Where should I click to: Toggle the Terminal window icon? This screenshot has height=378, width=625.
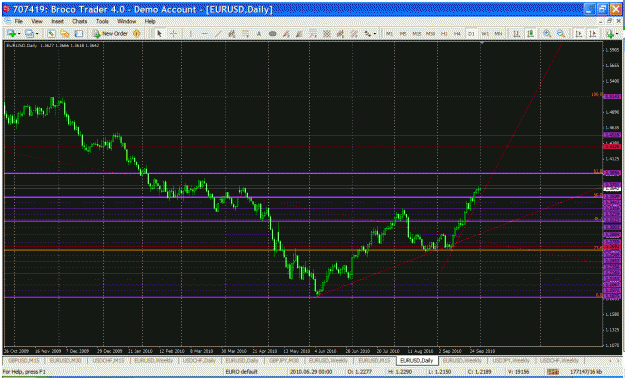click(79, 34)
